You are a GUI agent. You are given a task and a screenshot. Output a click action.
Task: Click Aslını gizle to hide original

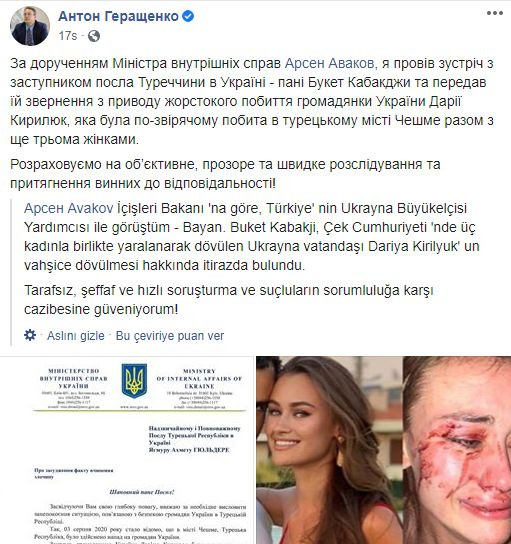click(76, 336)
